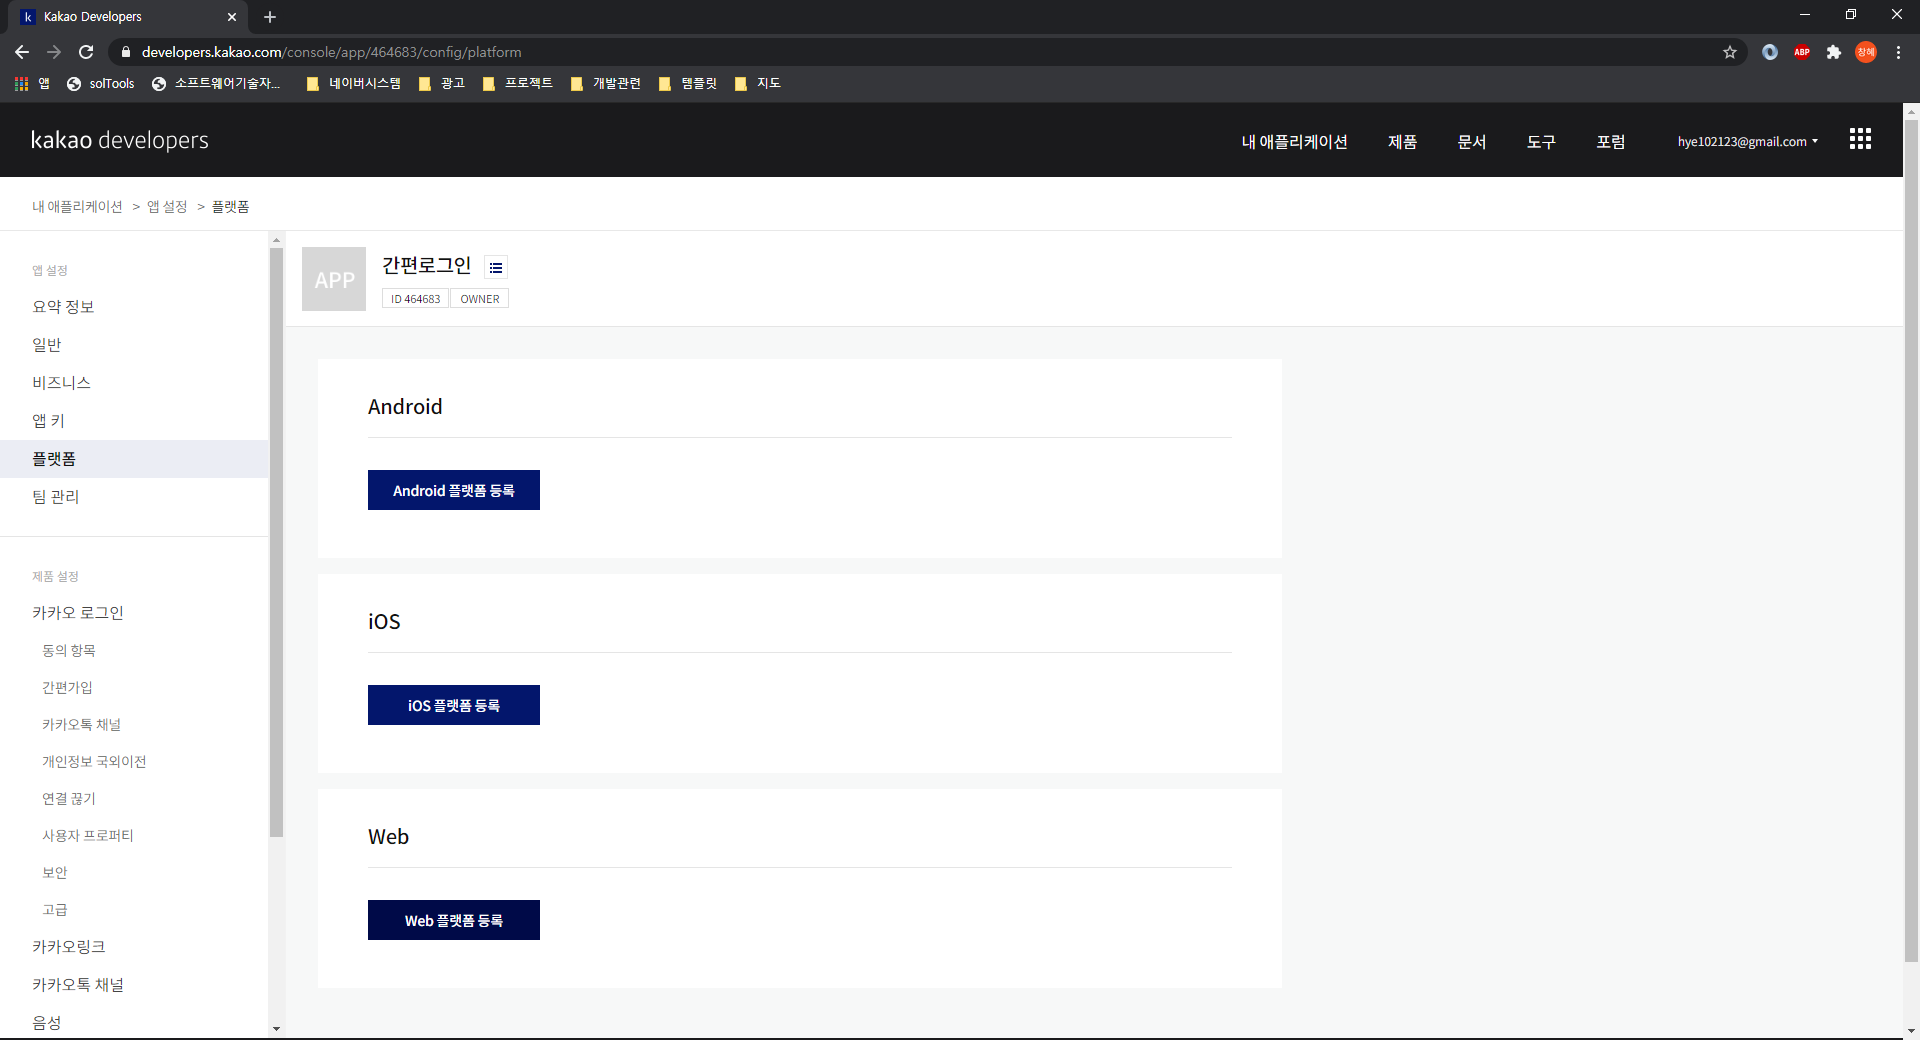Click the blue circular extension icon

pos(1770,52)
